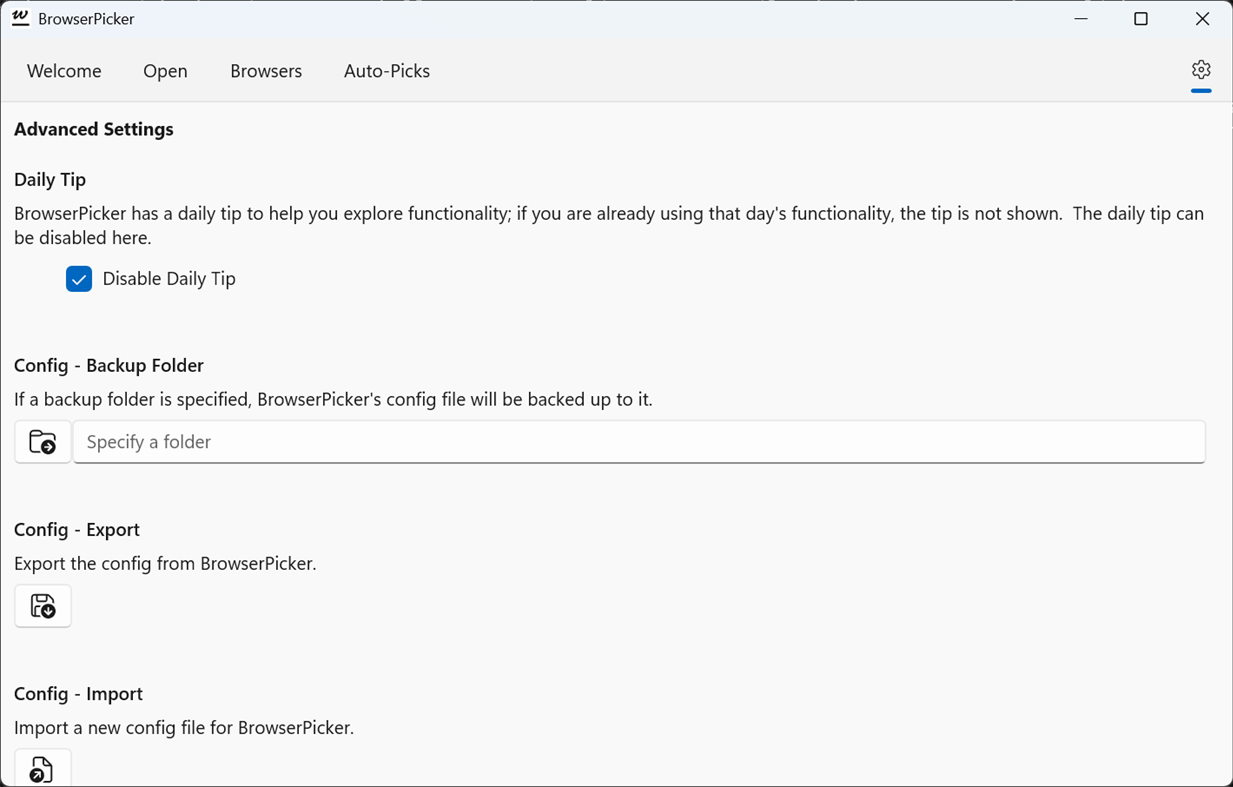Select the Auto-Picks tab
The image size is (1233, 787).
click(x=386, y=70)
